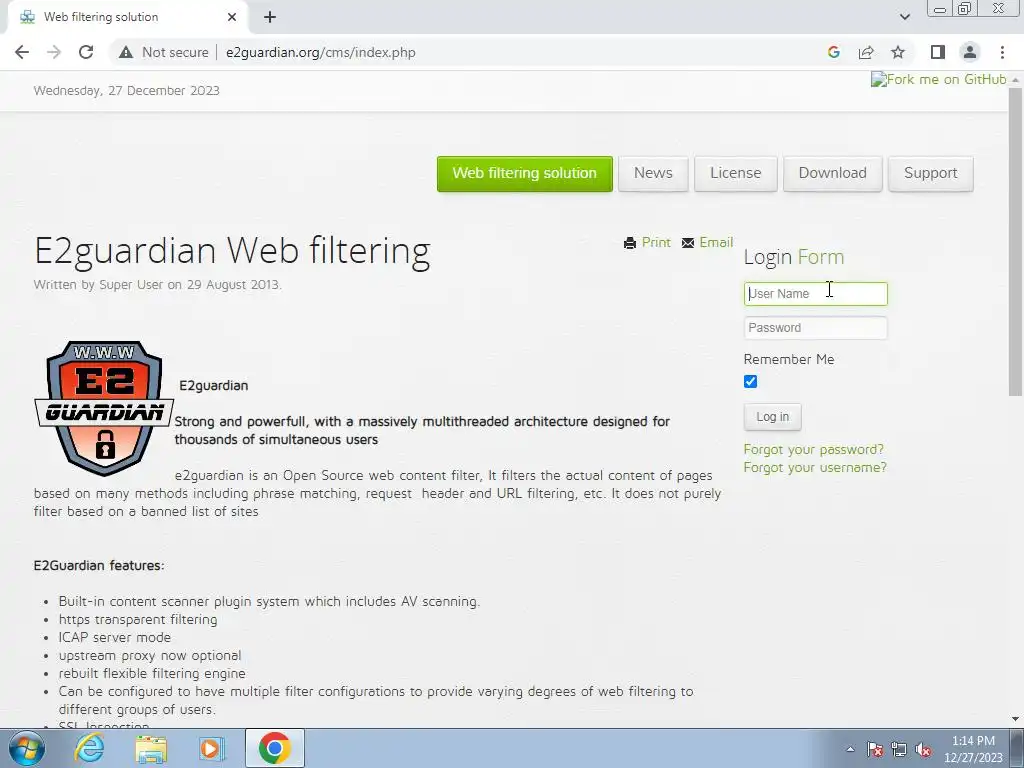Expand the tab search chevron

click(904, 17)
